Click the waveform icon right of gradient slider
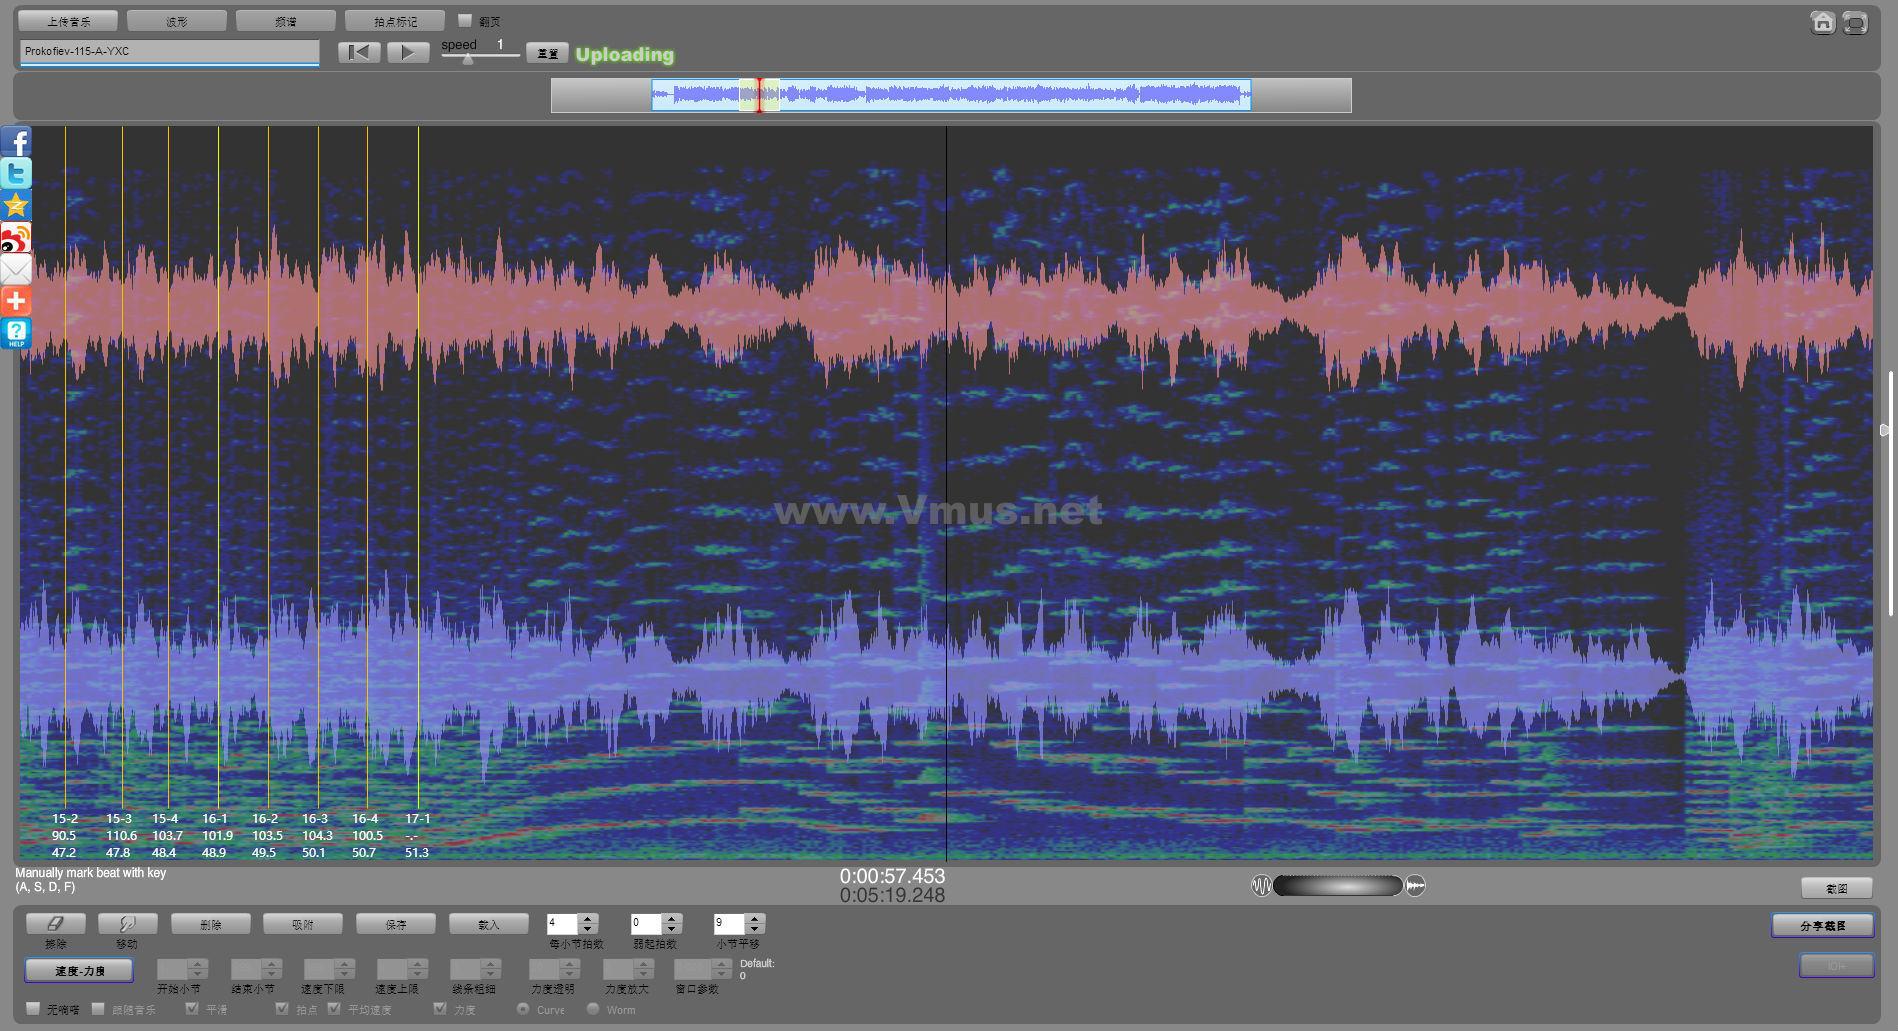 pyautogui.click(x=1415, y=886)
